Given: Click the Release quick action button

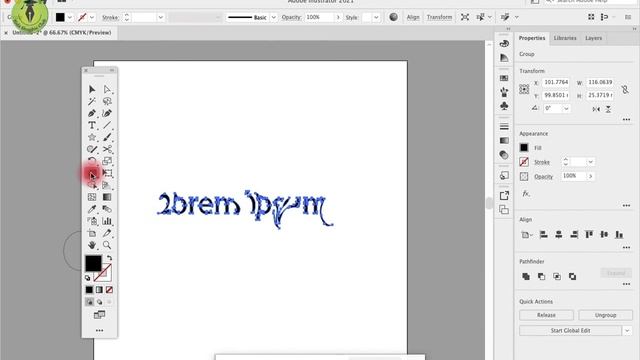Looking at the screenshot, I should coord(546,315).
